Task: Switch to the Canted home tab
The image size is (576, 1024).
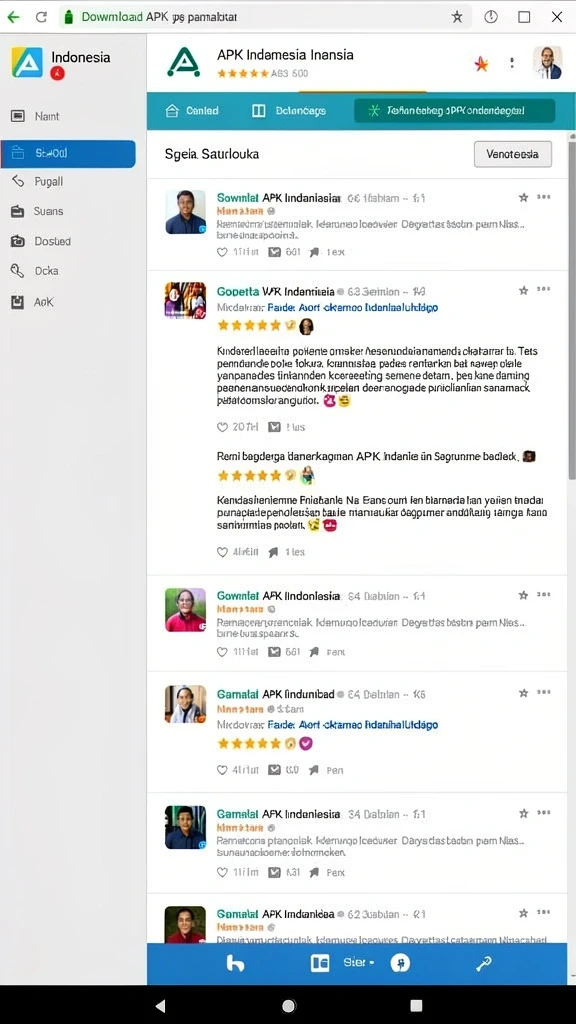Action: click(x=192, y=110)
